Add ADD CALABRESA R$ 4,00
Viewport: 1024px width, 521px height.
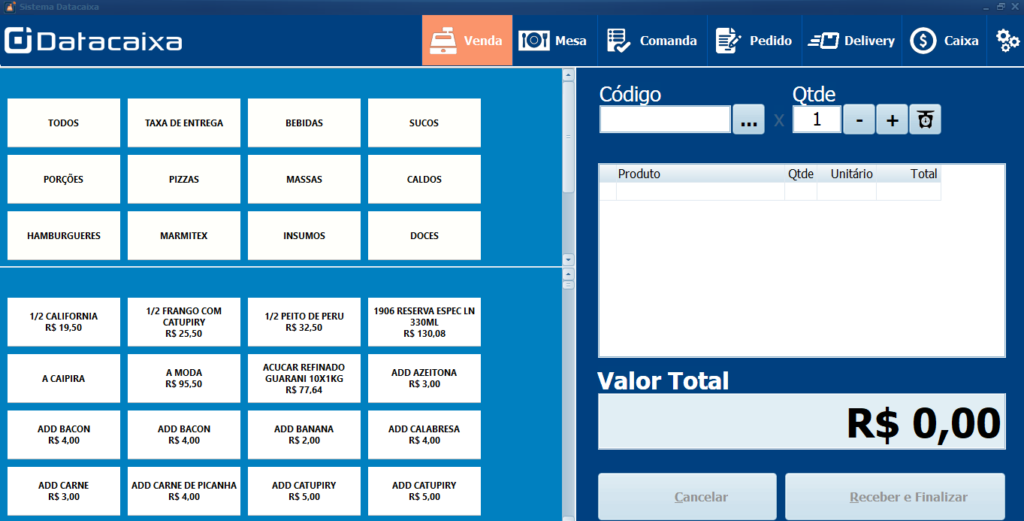point(424,435)
